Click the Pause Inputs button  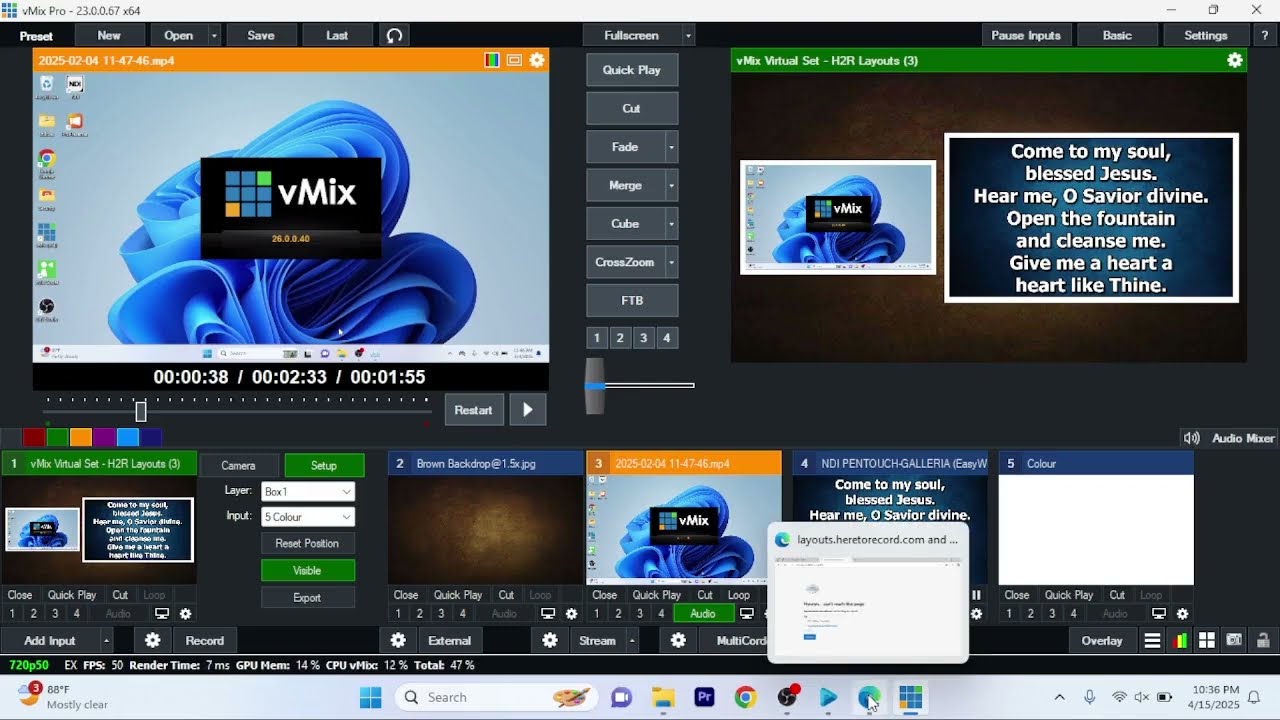click(x=1026, y=35)
